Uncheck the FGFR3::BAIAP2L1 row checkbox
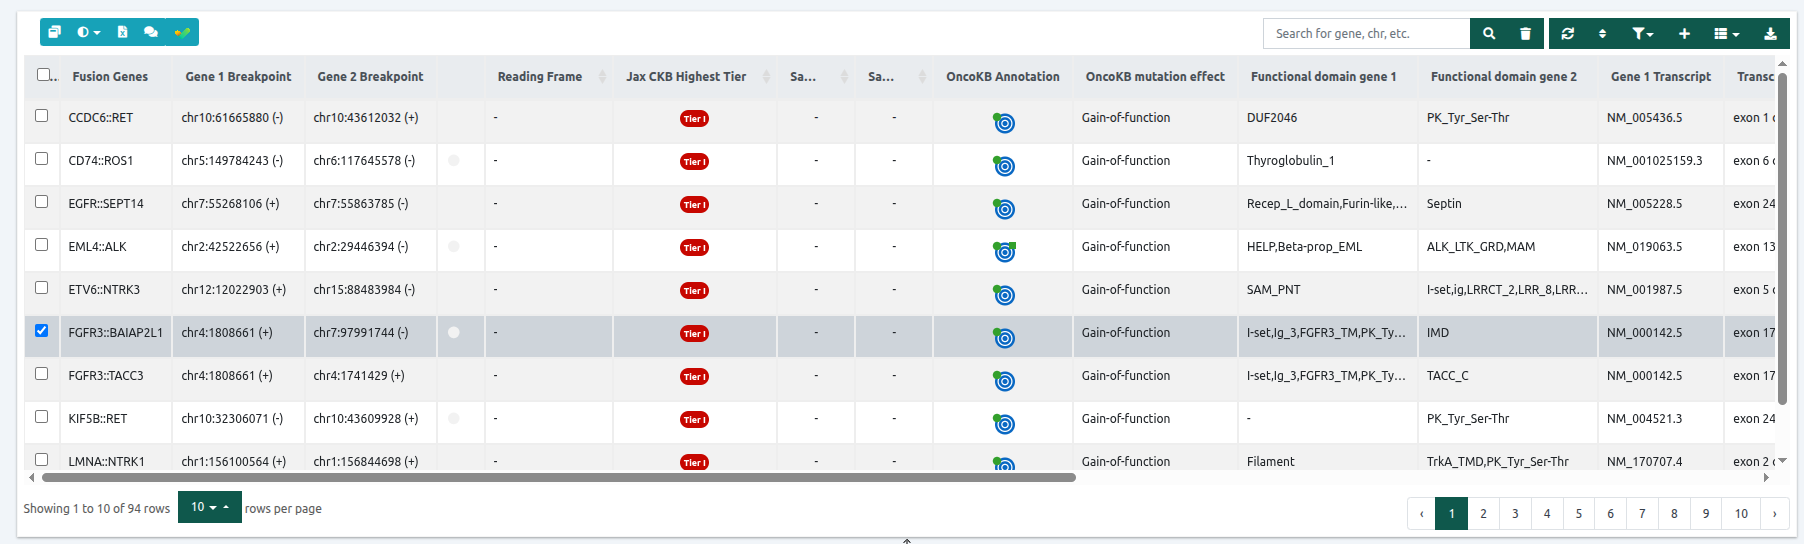The image size is (1804, 544). click(42, 330)
